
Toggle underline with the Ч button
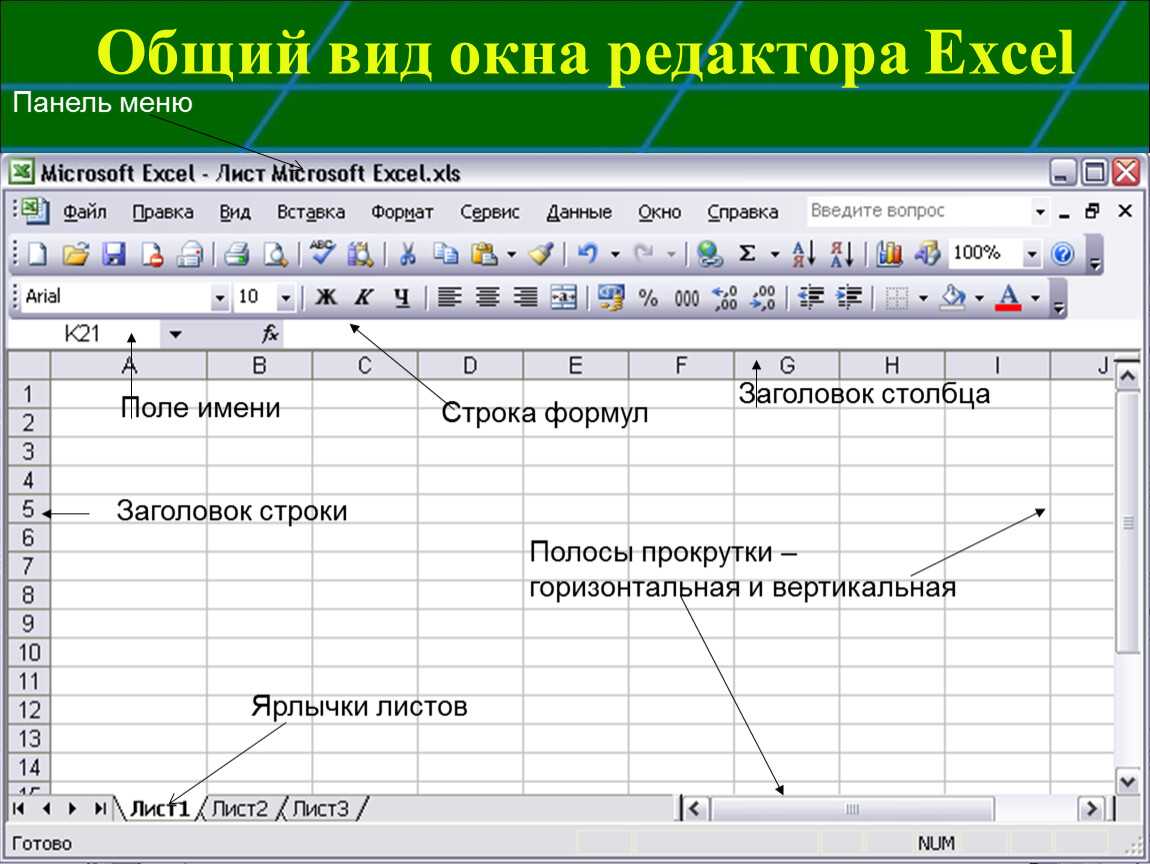(401, 298)
